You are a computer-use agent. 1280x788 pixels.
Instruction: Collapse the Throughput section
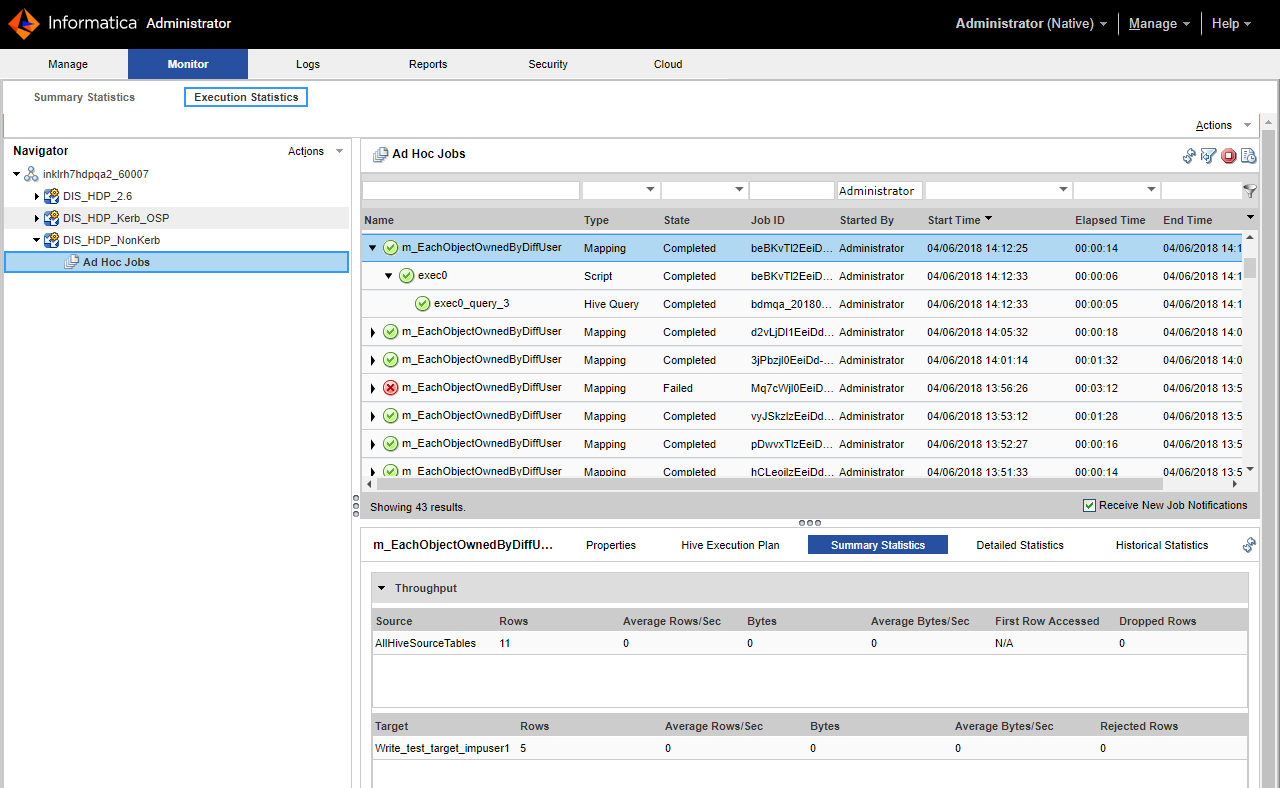381,588
